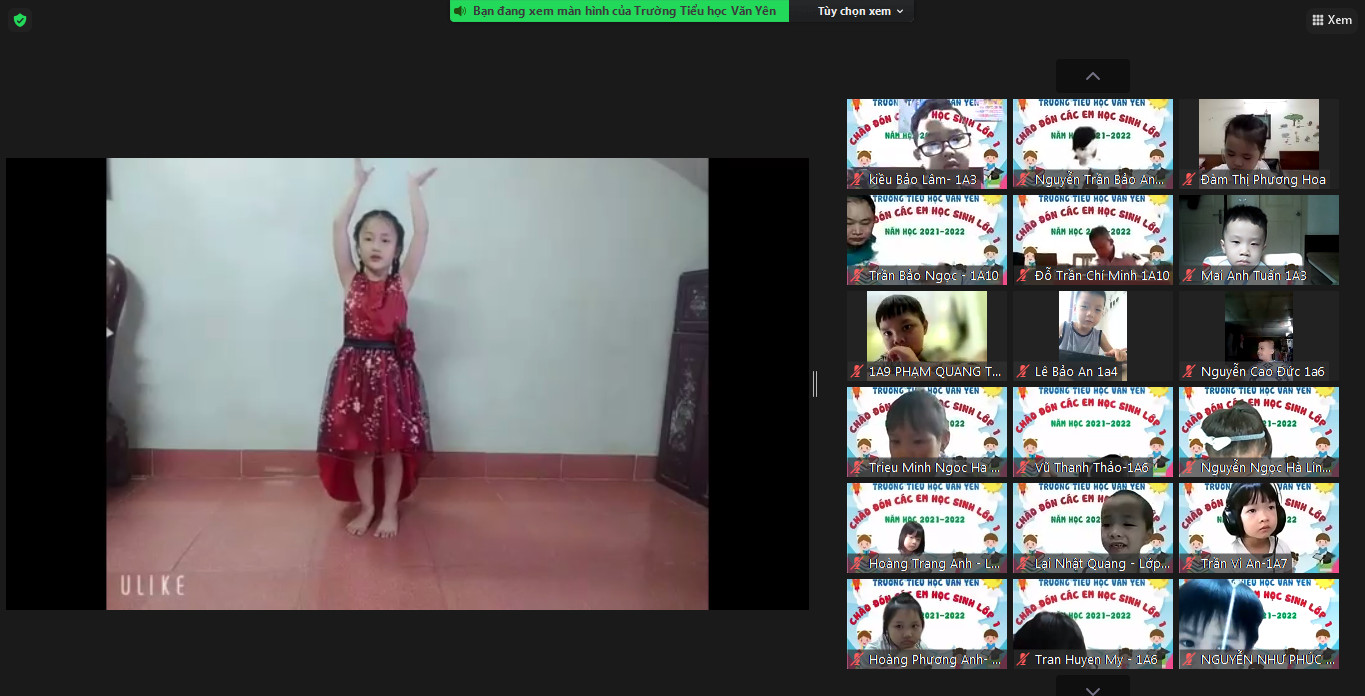Show next participants with bottom chevron
Image resolution: width=1365 pixels, height=696 pixels.
[1092, 688]
